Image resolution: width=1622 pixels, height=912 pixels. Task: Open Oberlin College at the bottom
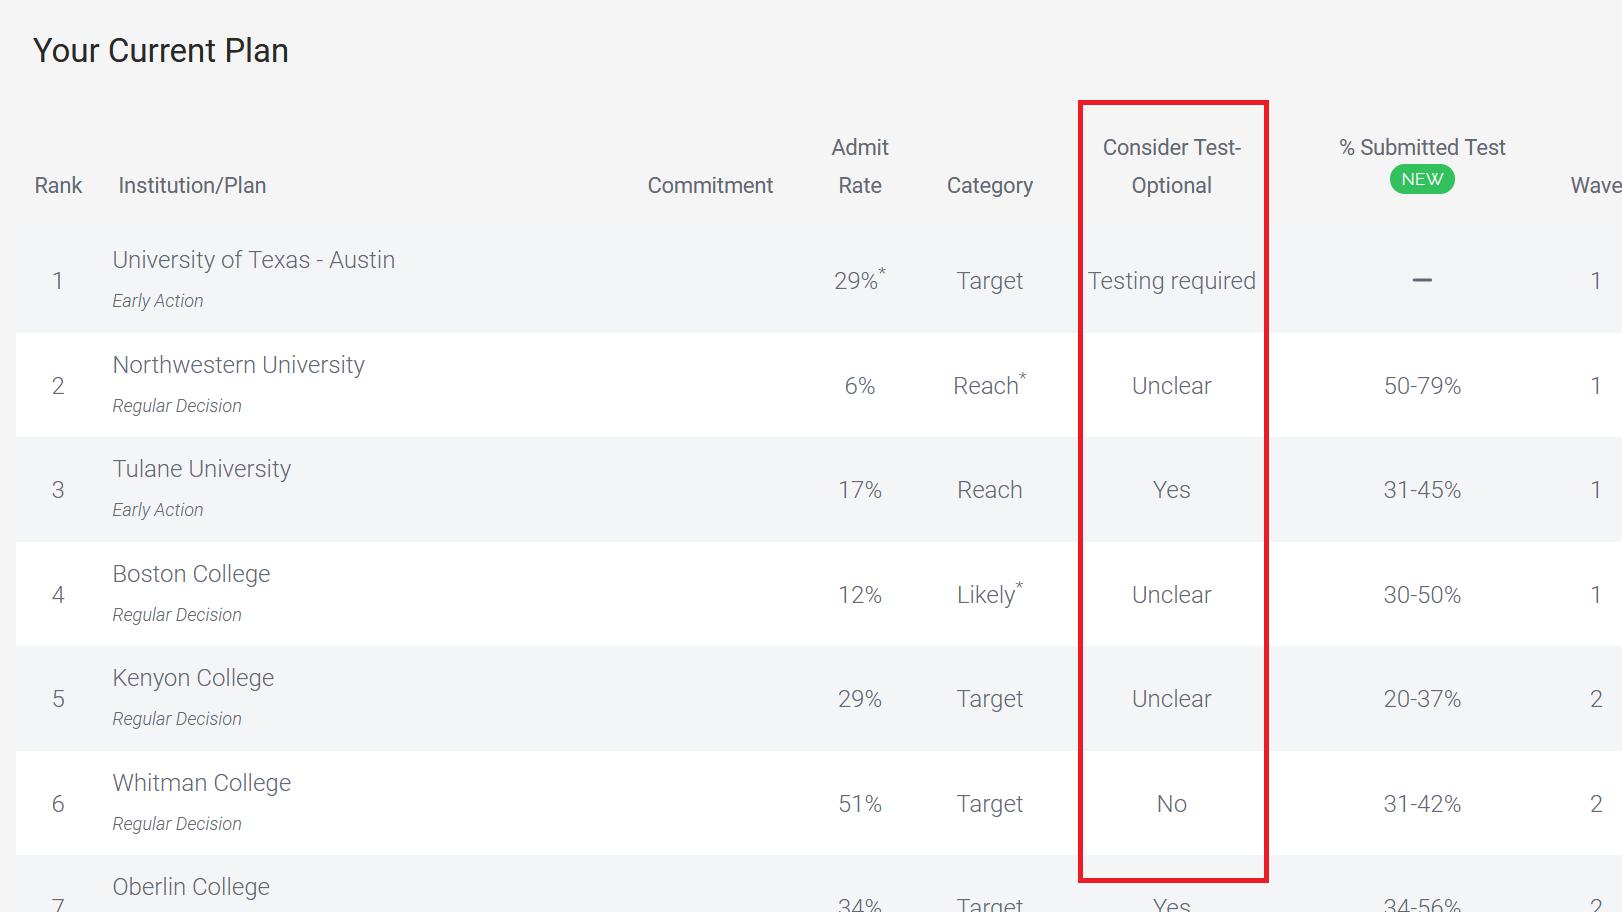191,887
